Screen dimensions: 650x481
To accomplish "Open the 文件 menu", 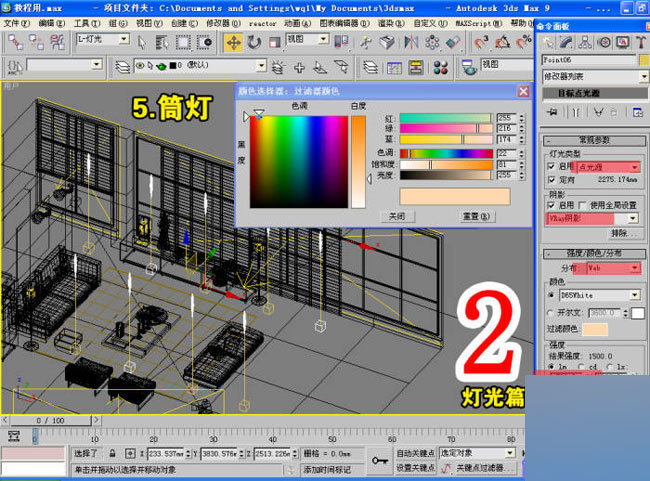I will 17,23.
